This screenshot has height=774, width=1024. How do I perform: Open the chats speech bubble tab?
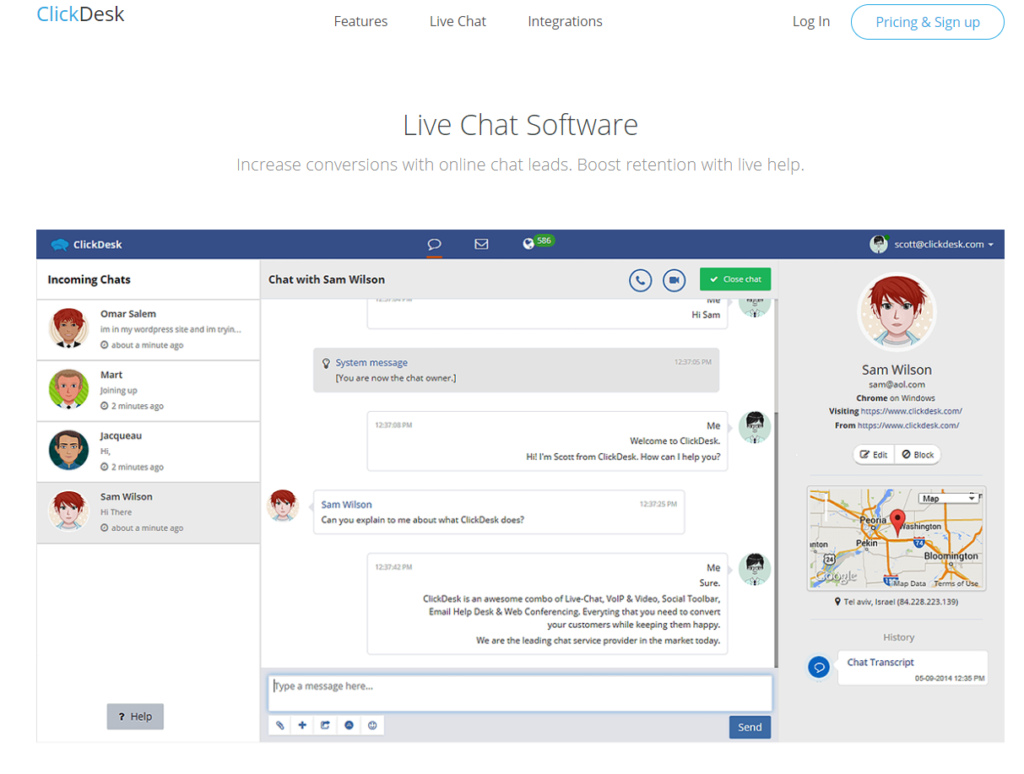(434, 244)
